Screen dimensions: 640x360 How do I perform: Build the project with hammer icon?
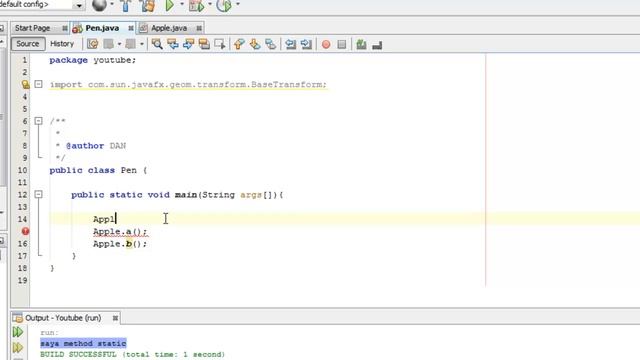[x=125, y=6]
